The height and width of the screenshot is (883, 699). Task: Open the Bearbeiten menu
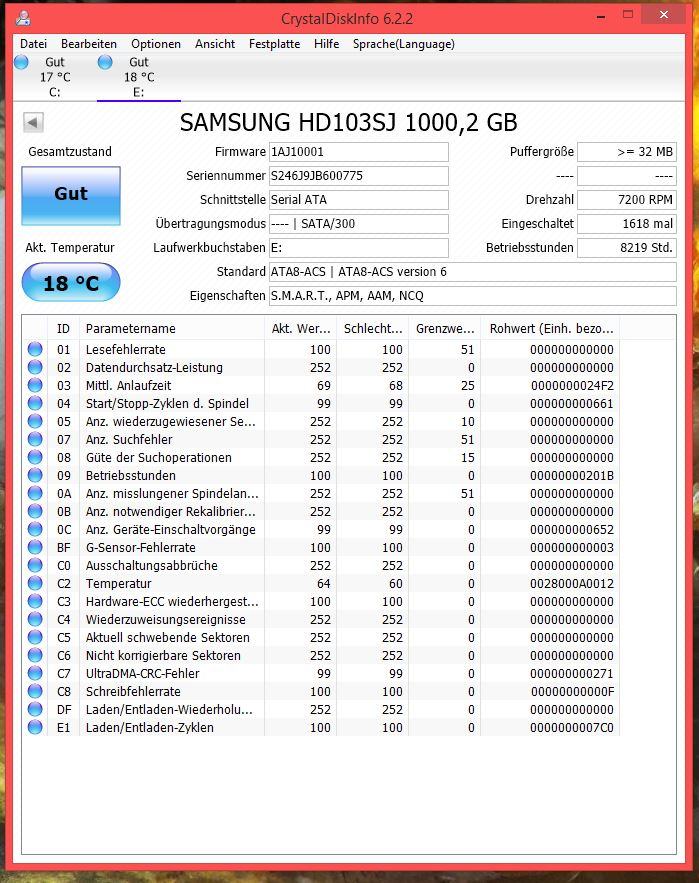pyautogui.click(x=88, y=44)
